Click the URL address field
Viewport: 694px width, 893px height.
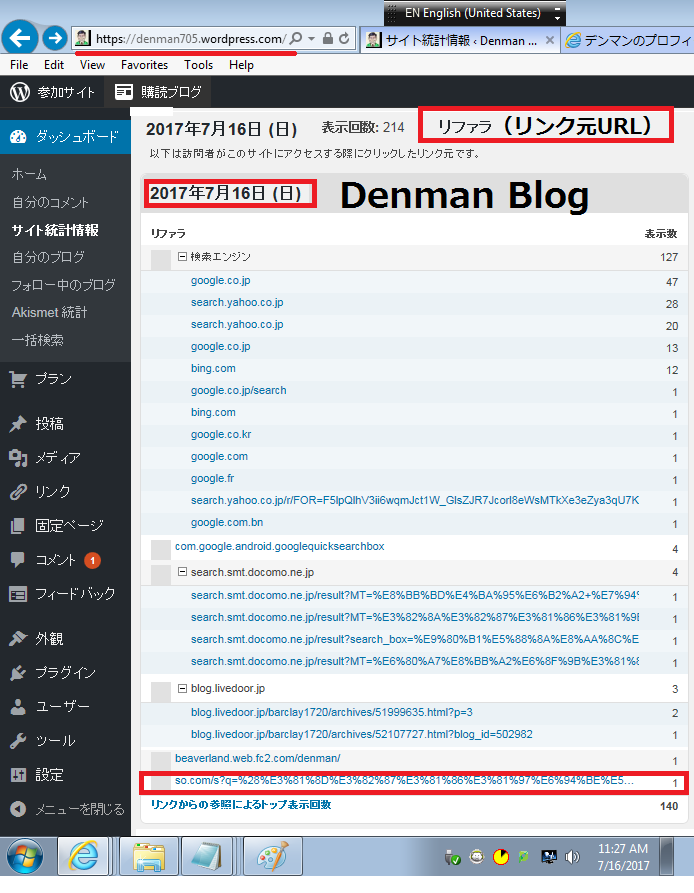(190, 39)
